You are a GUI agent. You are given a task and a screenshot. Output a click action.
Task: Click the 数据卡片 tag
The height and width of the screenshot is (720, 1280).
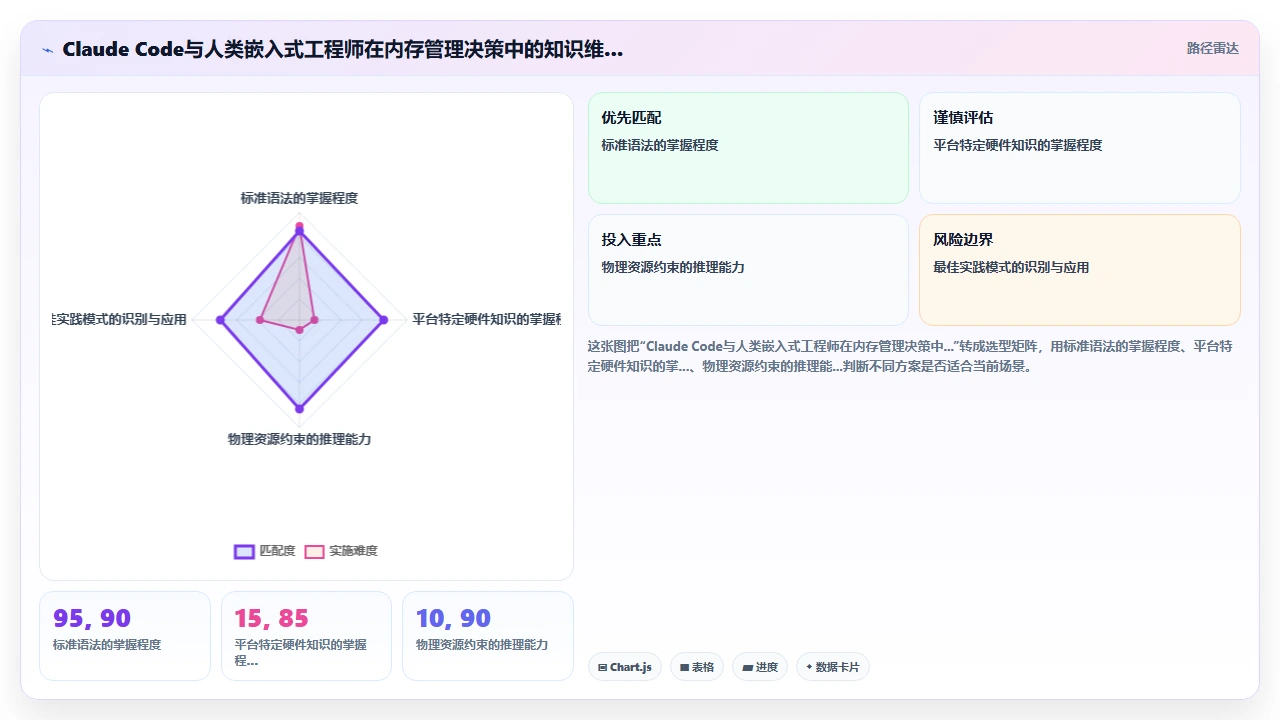coord(833,667)
